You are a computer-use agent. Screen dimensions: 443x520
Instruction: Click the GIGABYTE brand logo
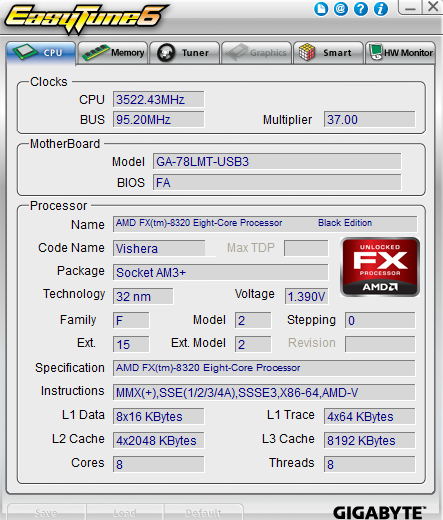(379, 512)
